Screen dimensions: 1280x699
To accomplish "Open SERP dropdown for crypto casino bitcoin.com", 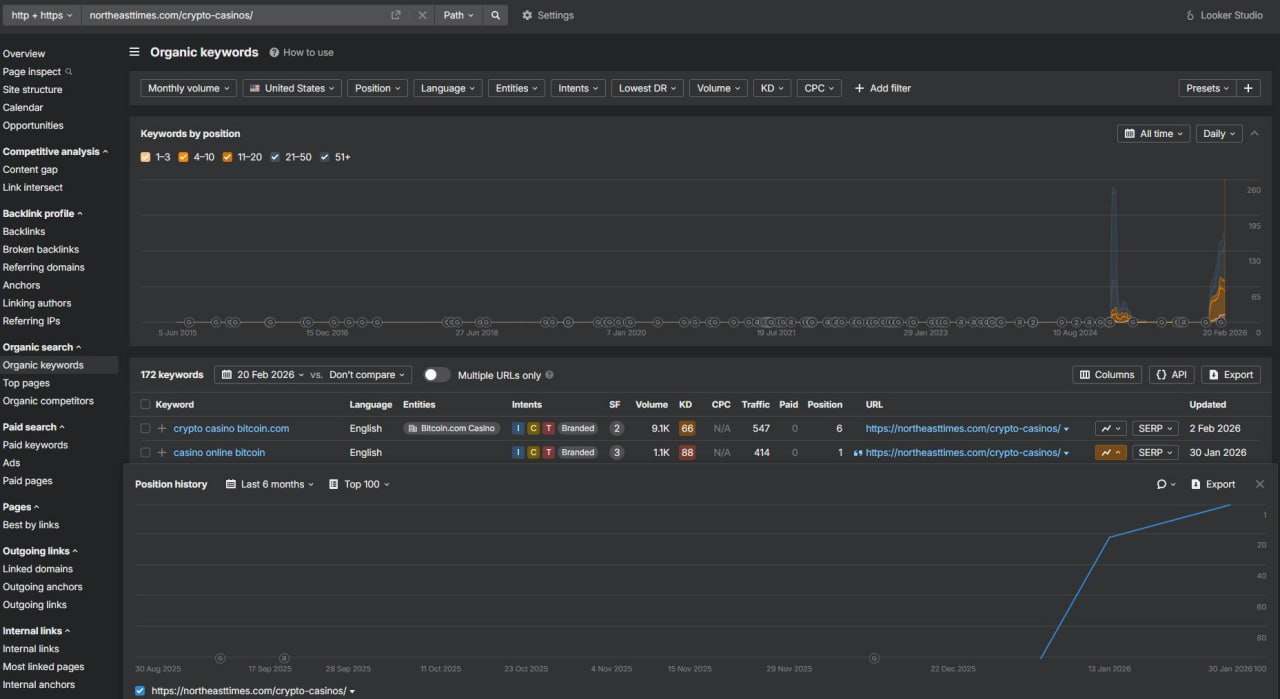I will (1155, 428).
